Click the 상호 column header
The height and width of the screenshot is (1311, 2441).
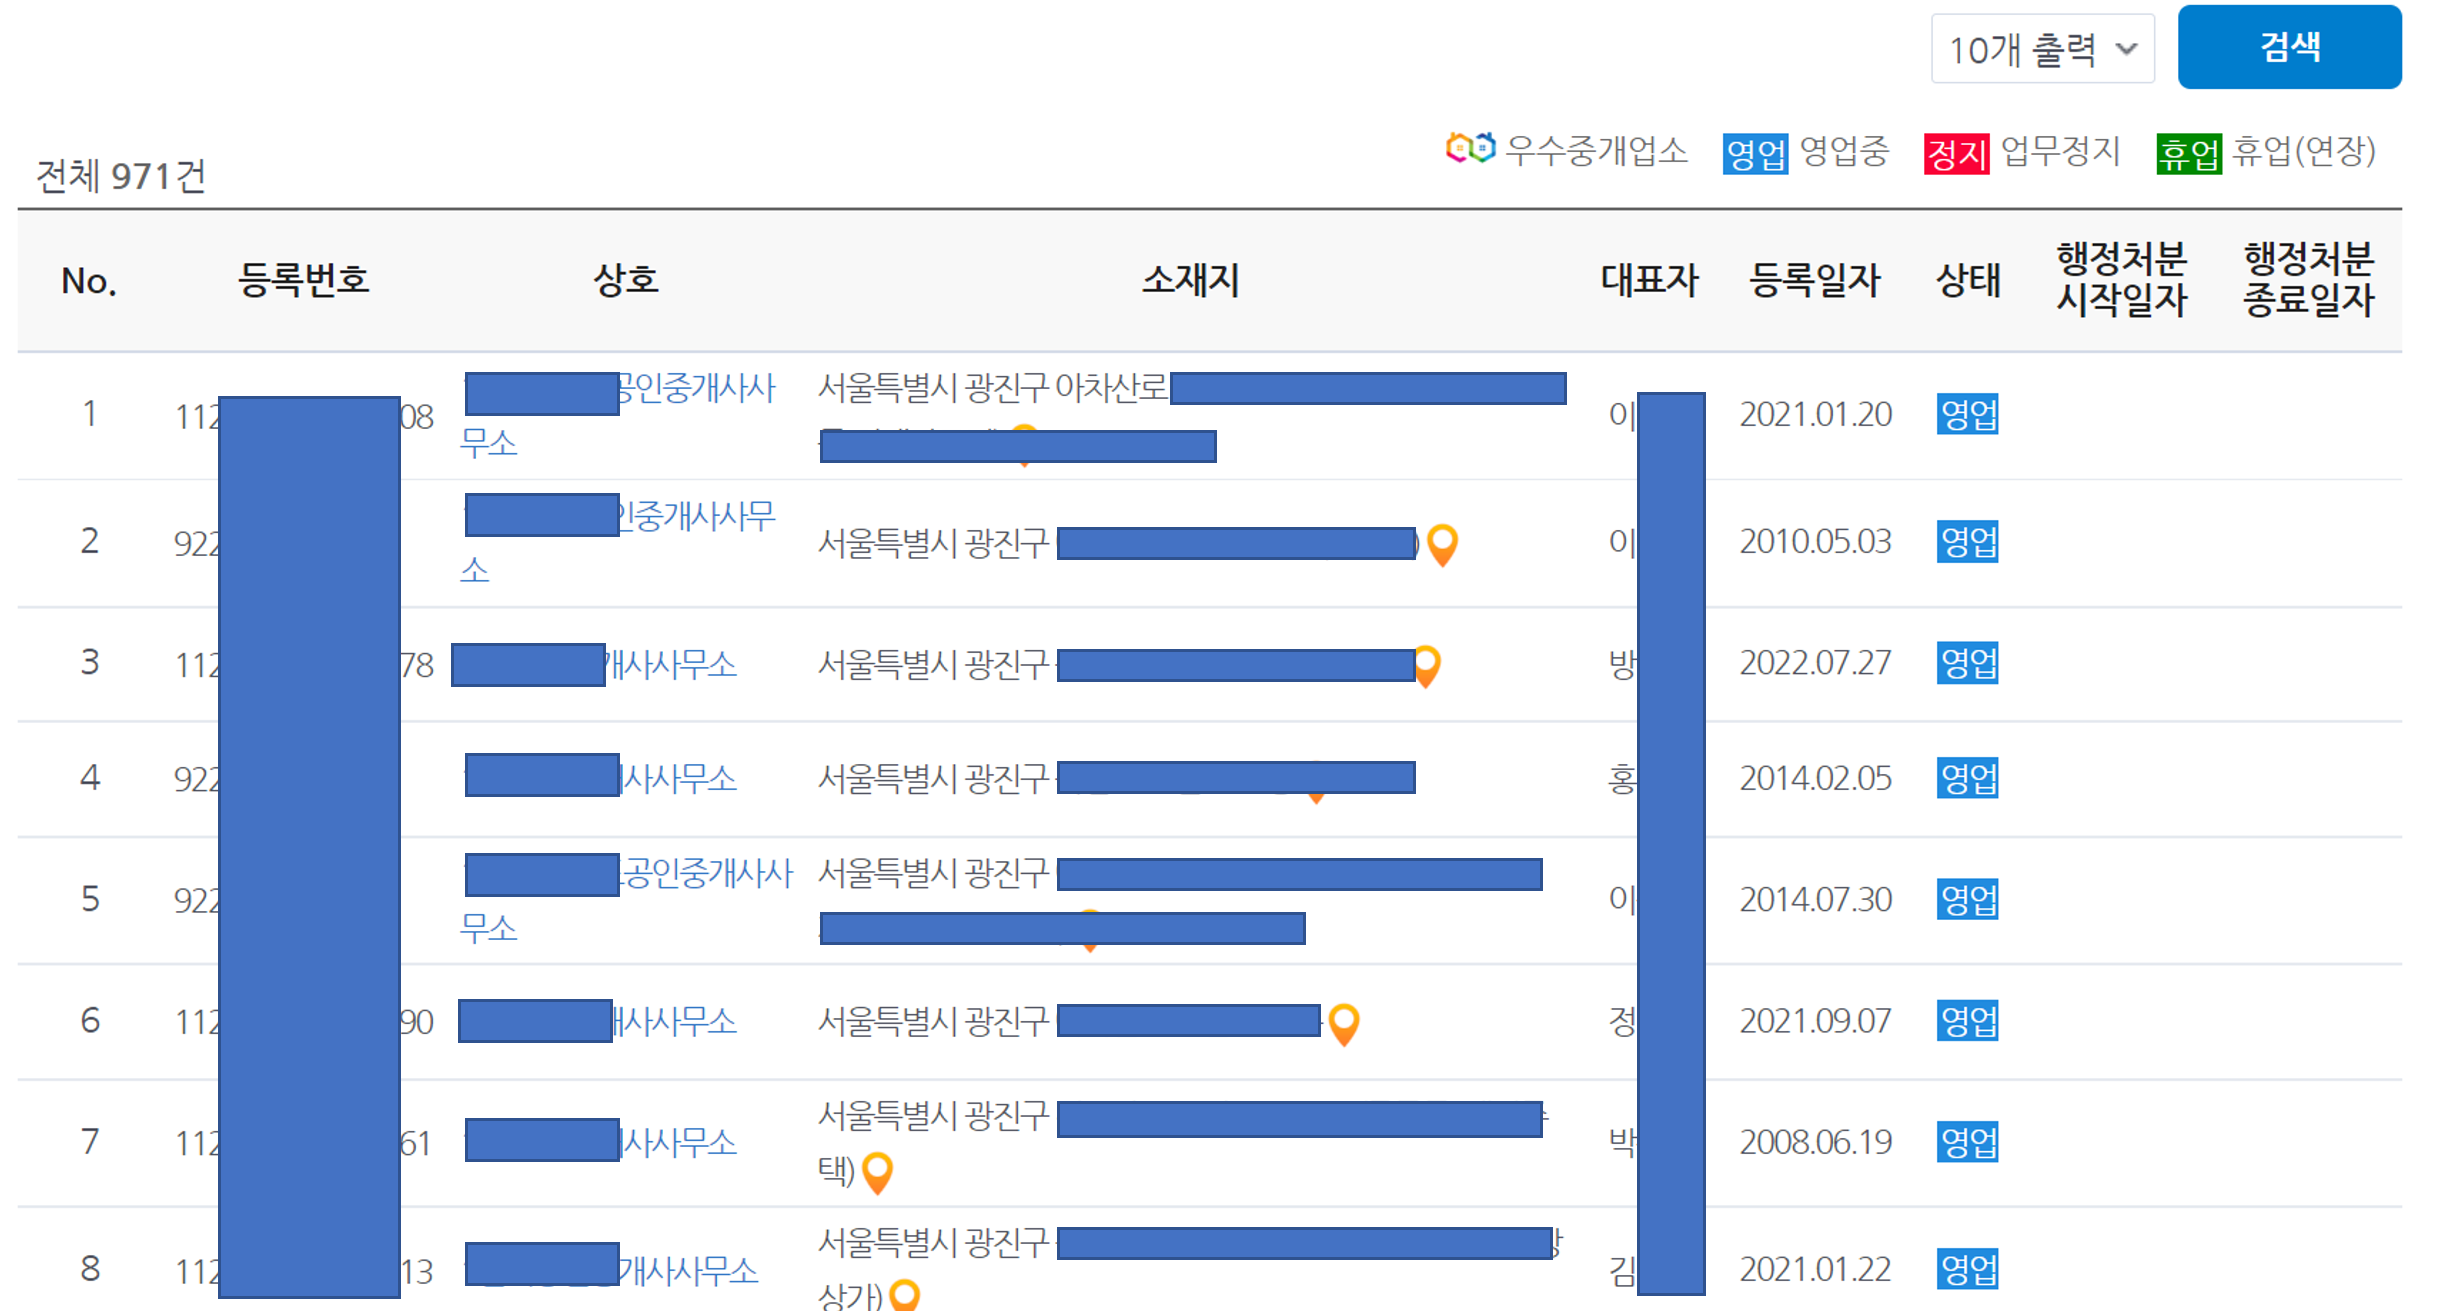[626, 281]
